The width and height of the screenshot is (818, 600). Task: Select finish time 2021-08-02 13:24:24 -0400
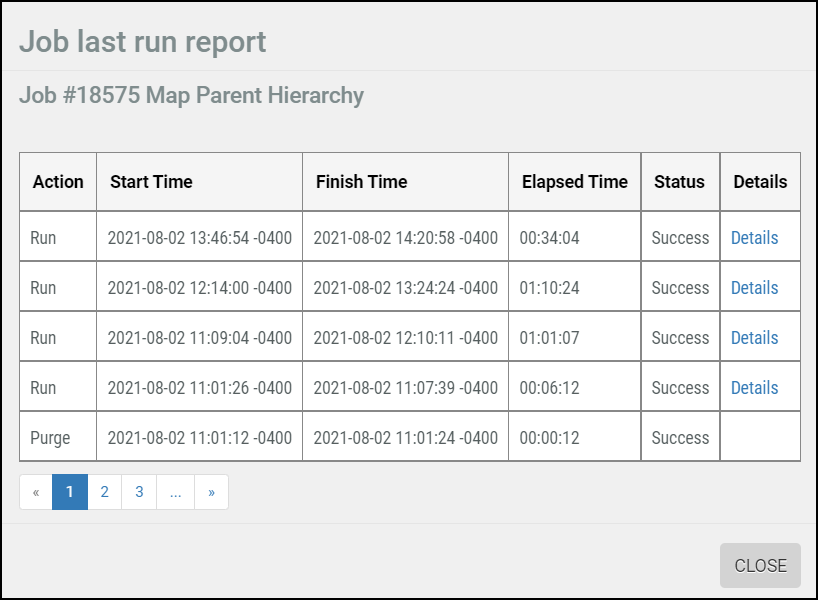(405, 288)
